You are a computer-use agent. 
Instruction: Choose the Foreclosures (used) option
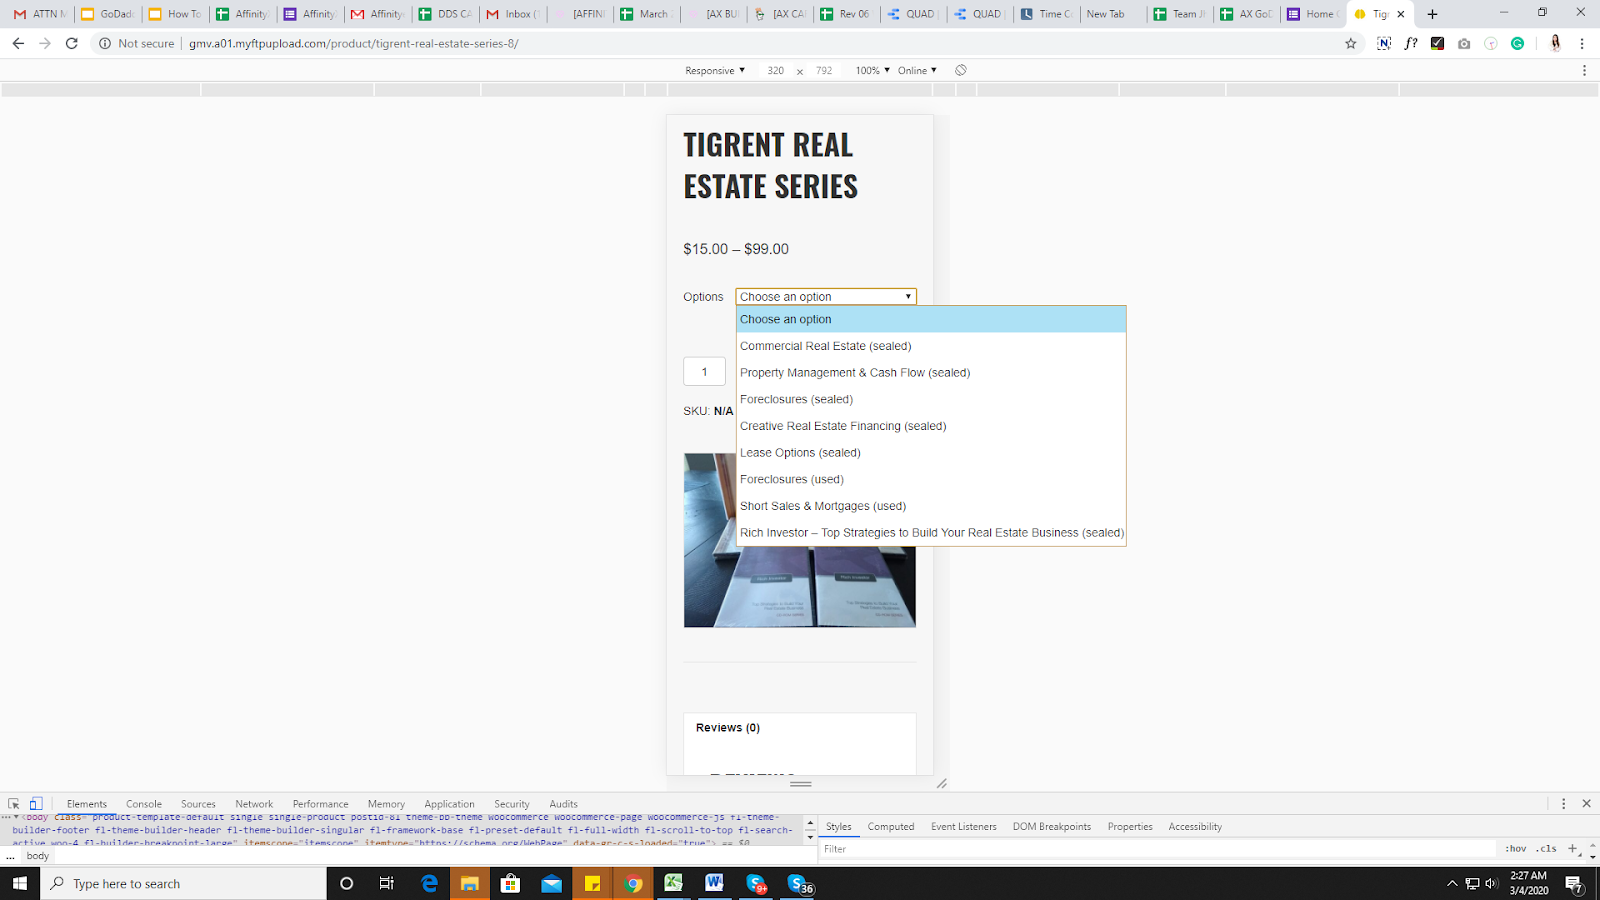pos(931,479)
